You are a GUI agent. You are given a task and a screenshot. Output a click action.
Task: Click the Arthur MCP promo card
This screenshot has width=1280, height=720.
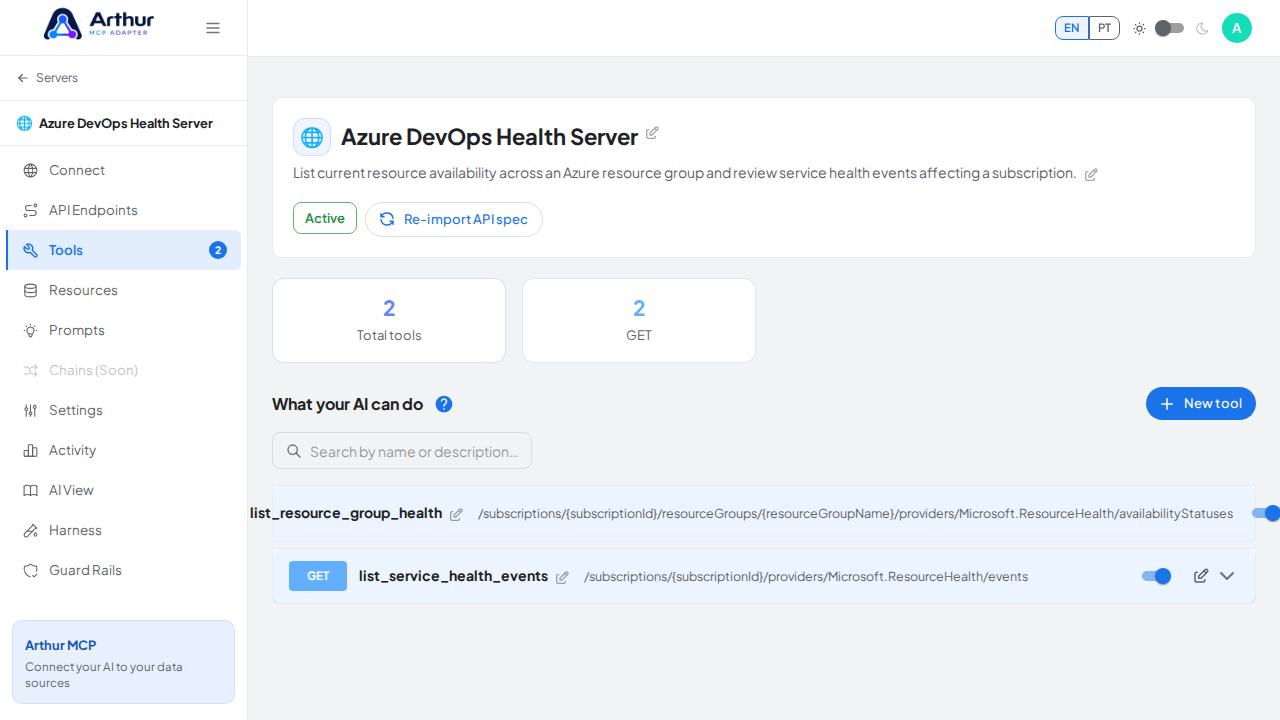coord(123,662)
